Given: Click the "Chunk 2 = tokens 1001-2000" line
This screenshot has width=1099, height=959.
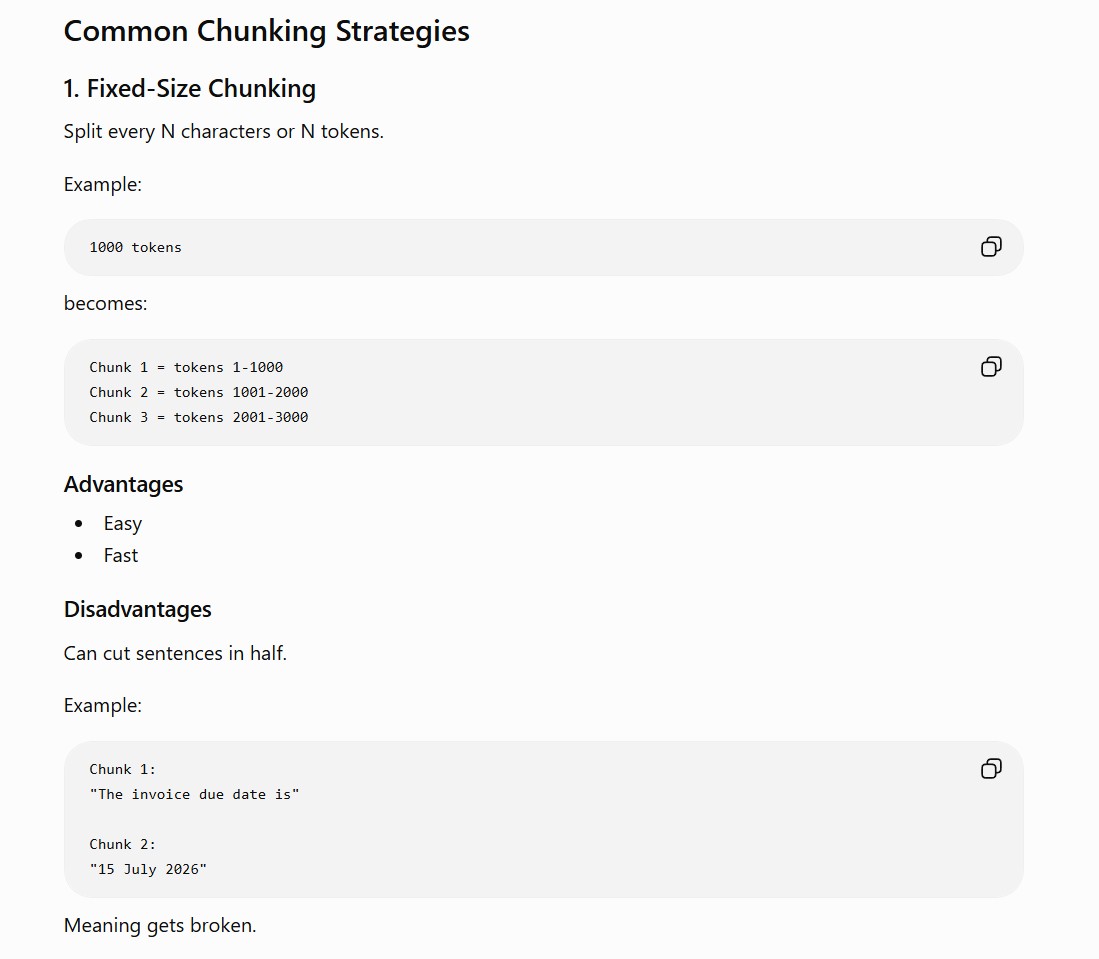Looking at the screenshot, I should coord(198,393).
